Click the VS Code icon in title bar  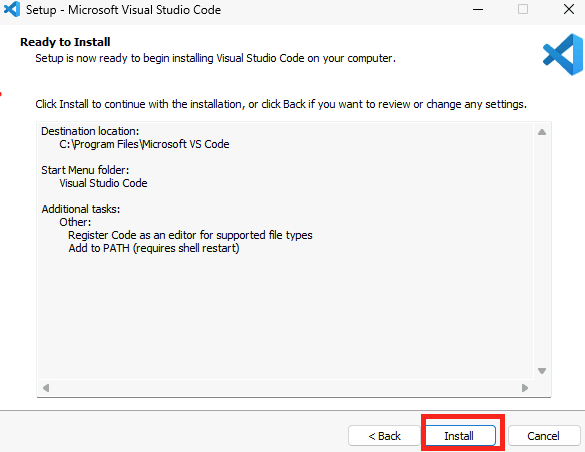pos(12,9)
